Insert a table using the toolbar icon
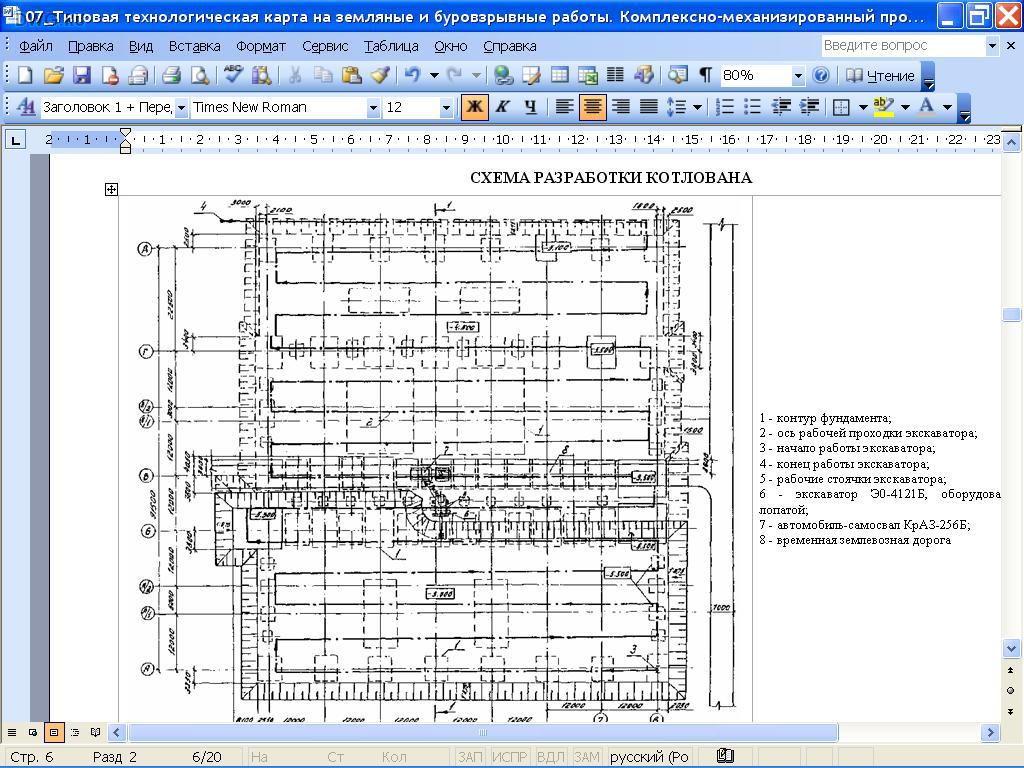This screenshot has width=1024, height=768. coord(560,75)
